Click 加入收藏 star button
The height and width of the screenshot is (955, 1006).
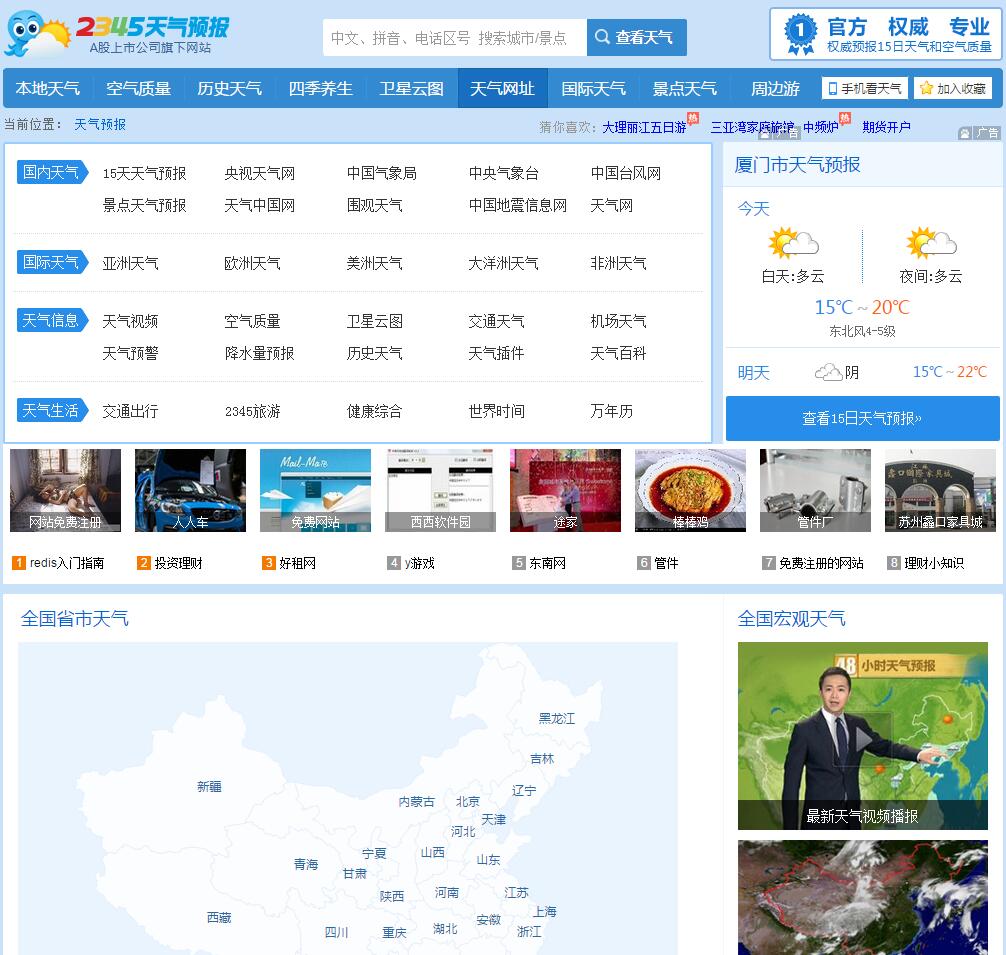tap(953, 88)
